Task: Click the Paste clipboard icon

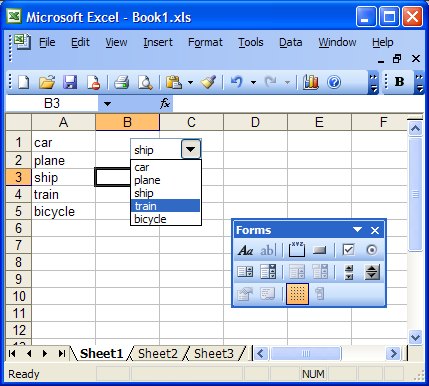Action: (x=174, y=82)
